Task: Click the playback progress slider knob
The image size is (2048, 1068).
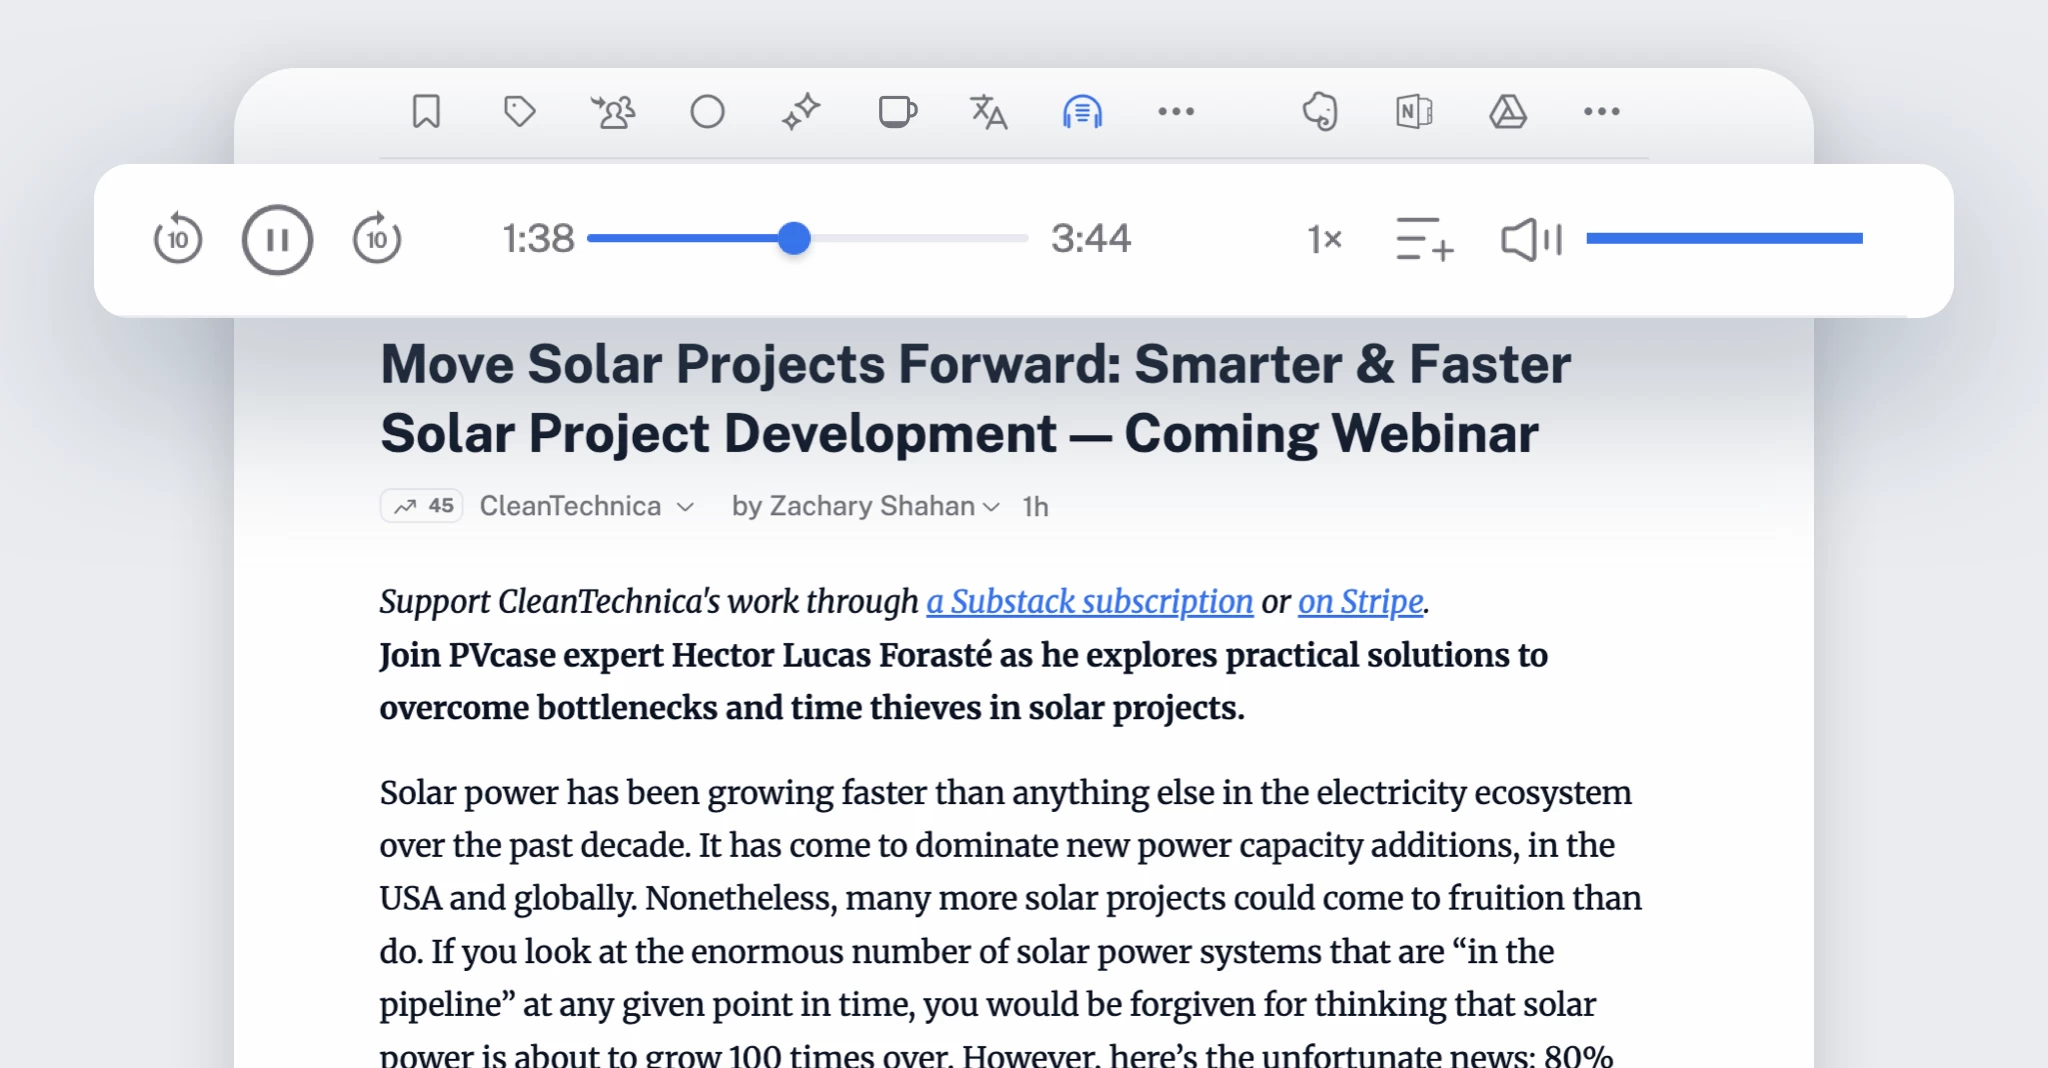Action: 794,238
